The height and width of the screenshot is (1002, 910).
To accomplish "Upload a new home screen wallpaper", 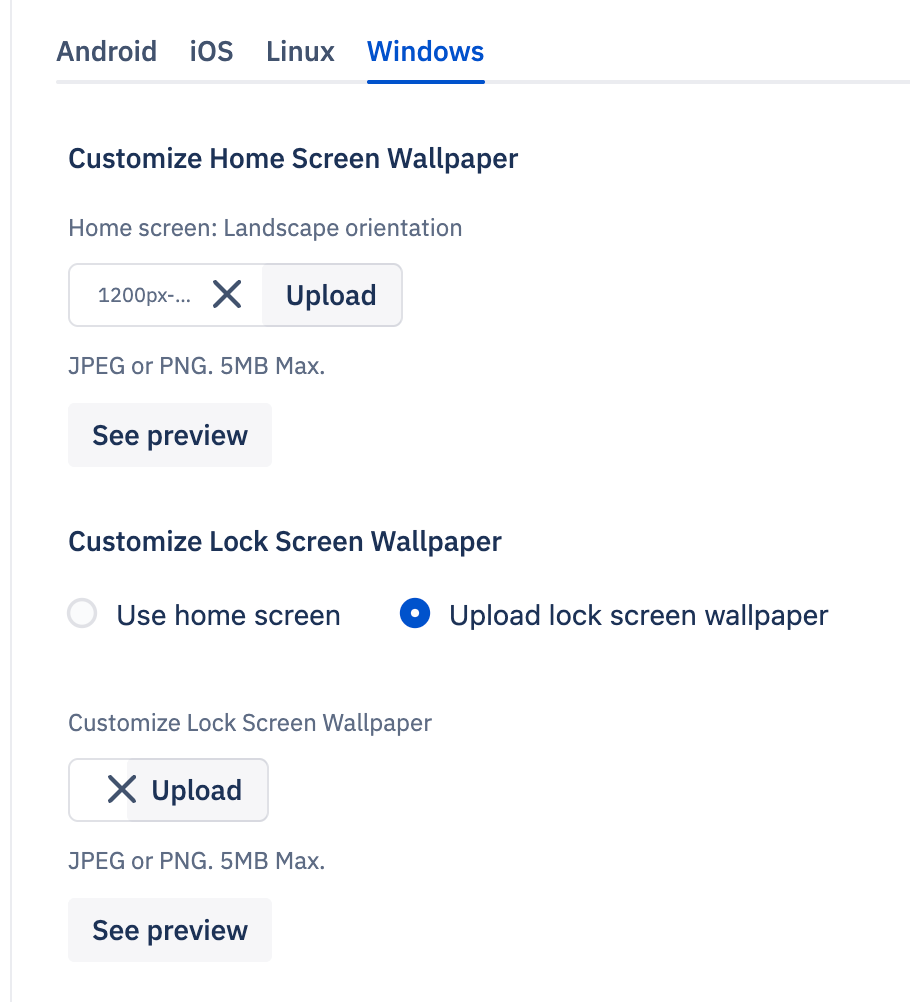I will [x=331, y=294].
